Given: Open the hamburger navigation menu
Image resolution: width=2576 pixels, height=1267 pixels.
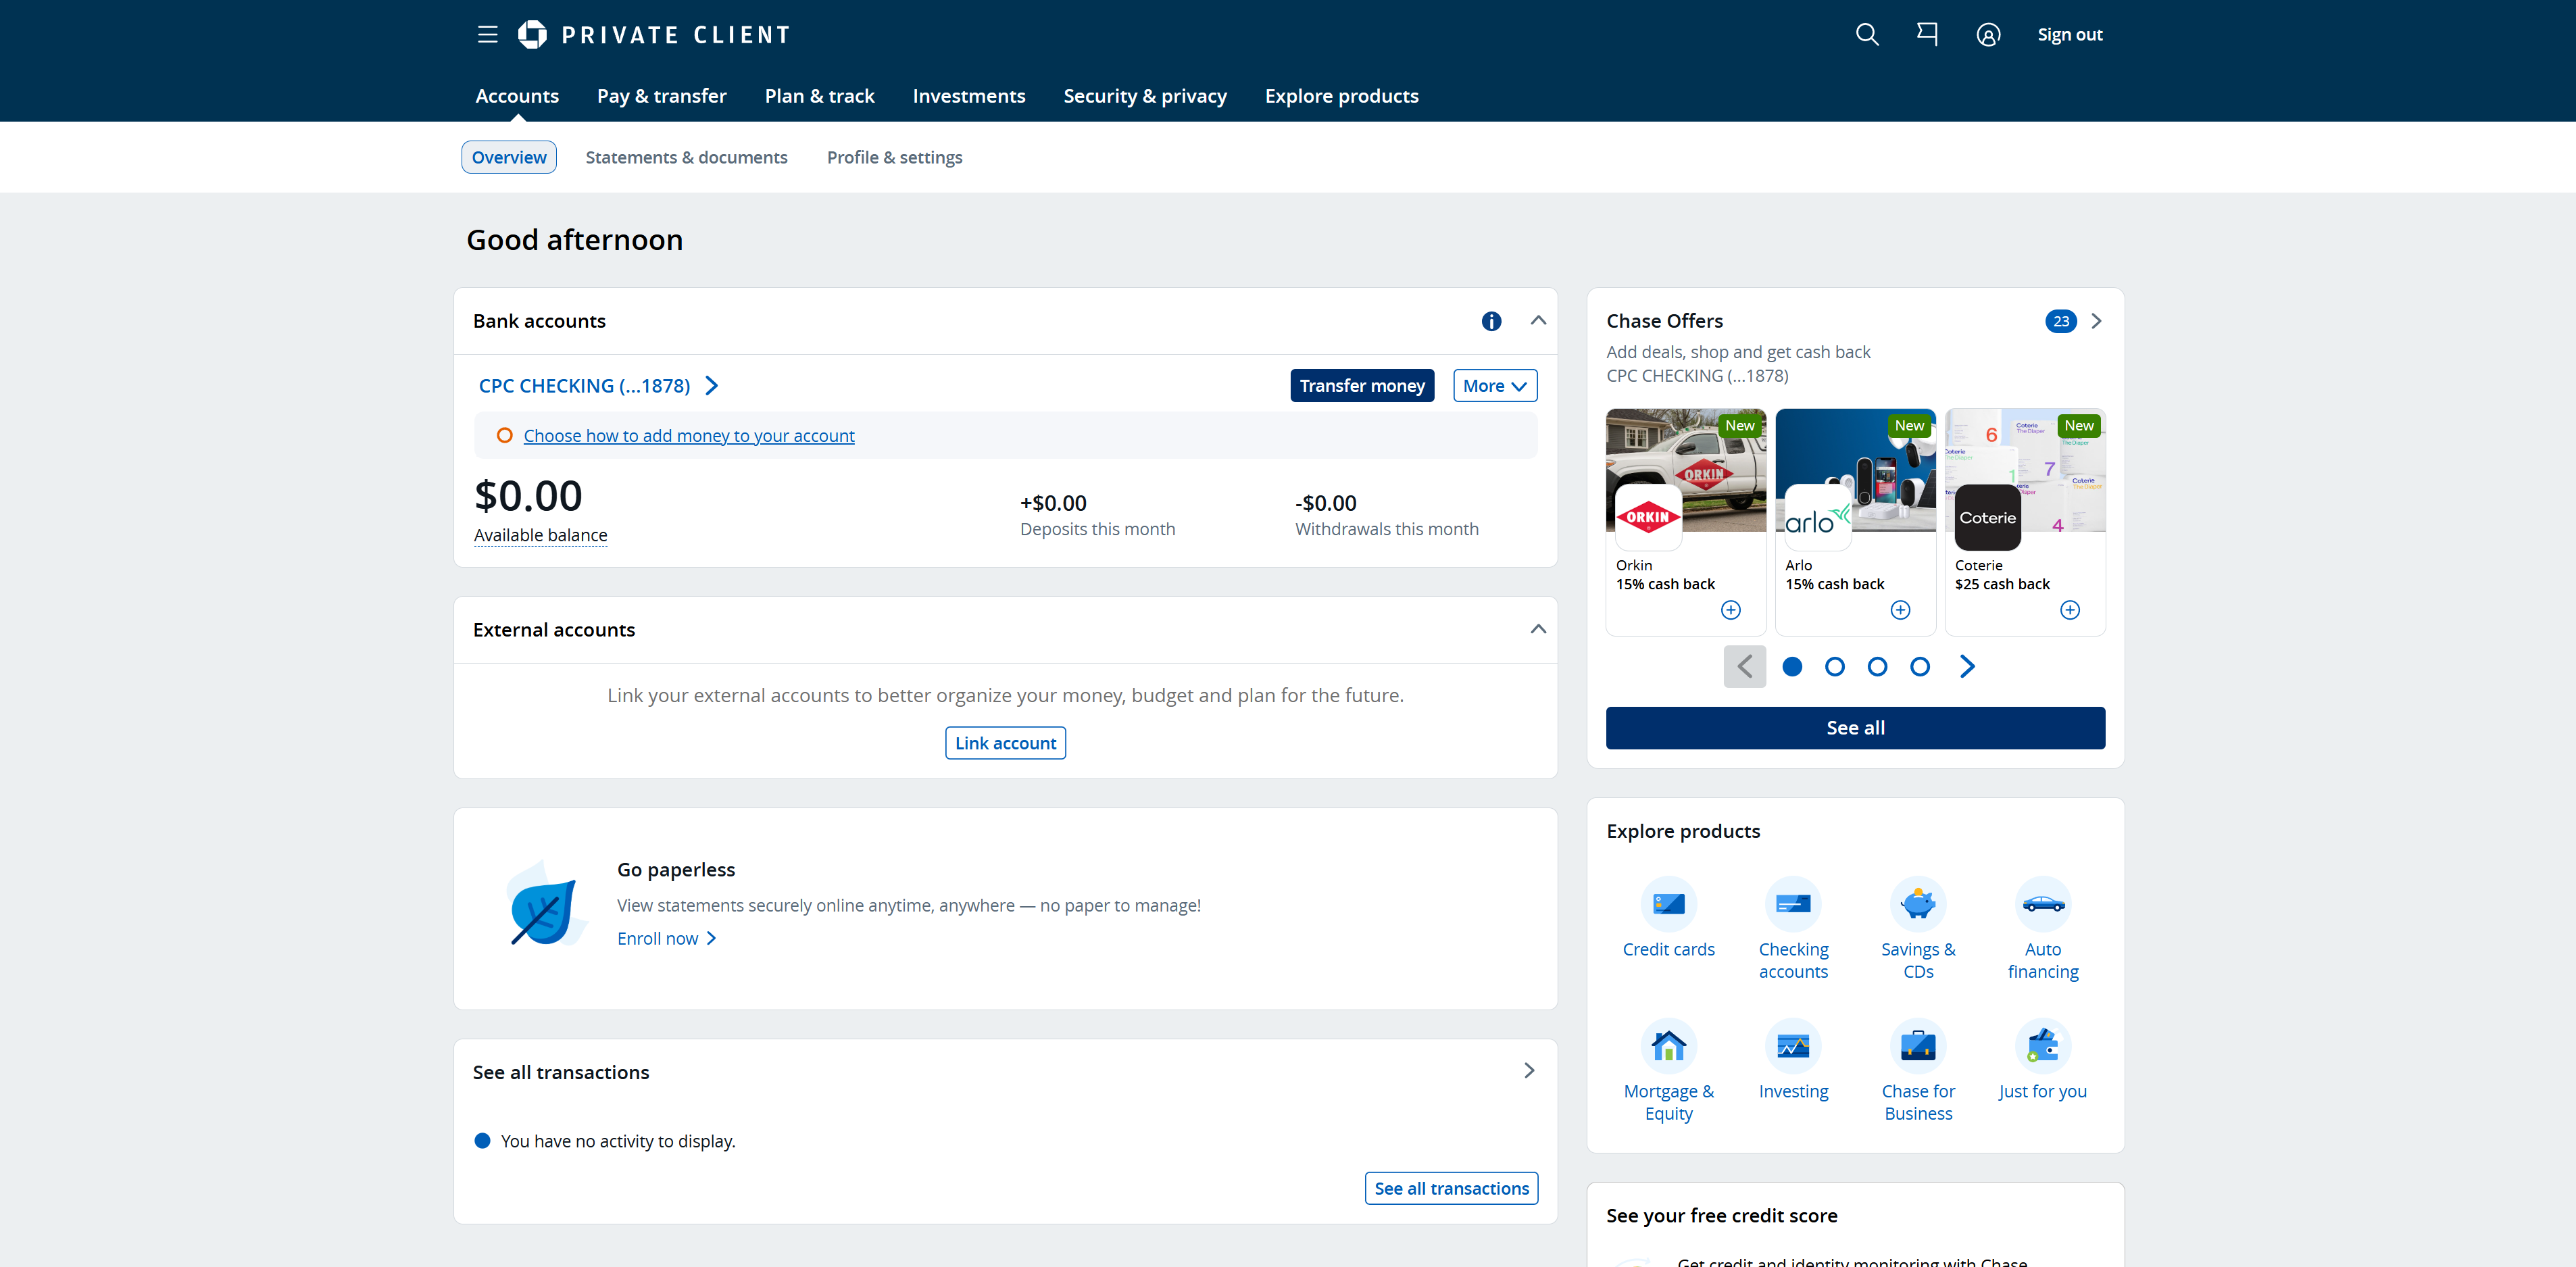Looking at the screenshot, I should [487, 35].
